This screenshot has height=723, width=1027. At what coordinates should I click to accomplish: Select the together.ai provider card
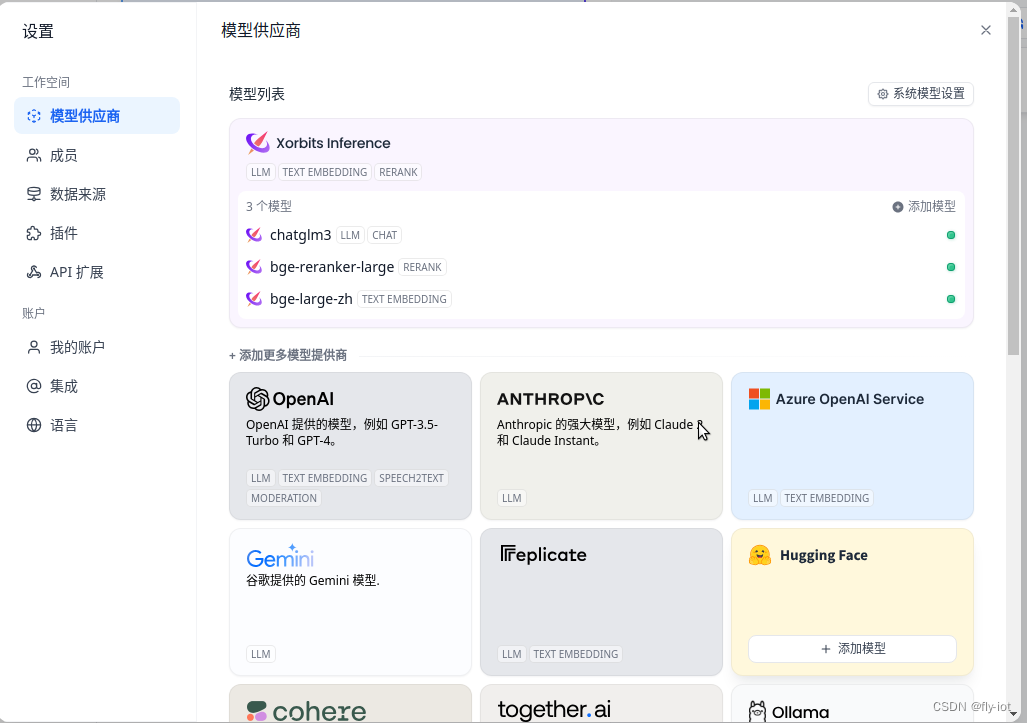[x=601, y=703]
